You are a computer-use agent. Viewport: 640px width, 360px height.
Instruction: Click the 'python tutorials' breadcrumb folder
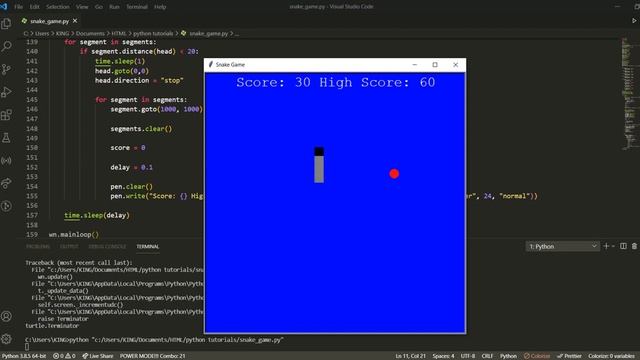(x=153, y=33)
